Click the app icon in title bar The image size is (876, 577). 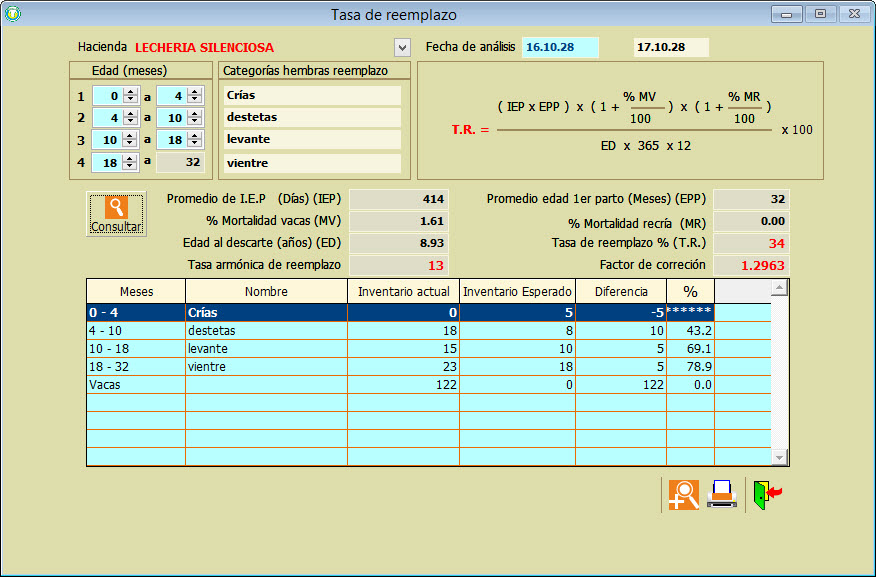(x=12, y=14)
